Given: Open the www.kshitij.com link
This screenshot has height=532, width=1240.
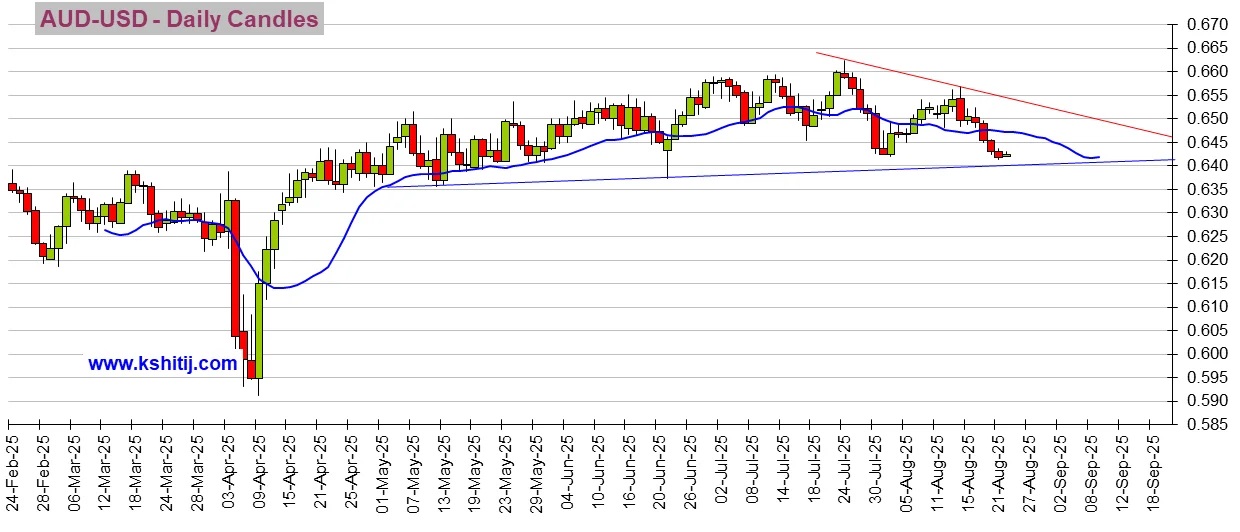Looking at the screenshot, I should (x=162, y=364).
